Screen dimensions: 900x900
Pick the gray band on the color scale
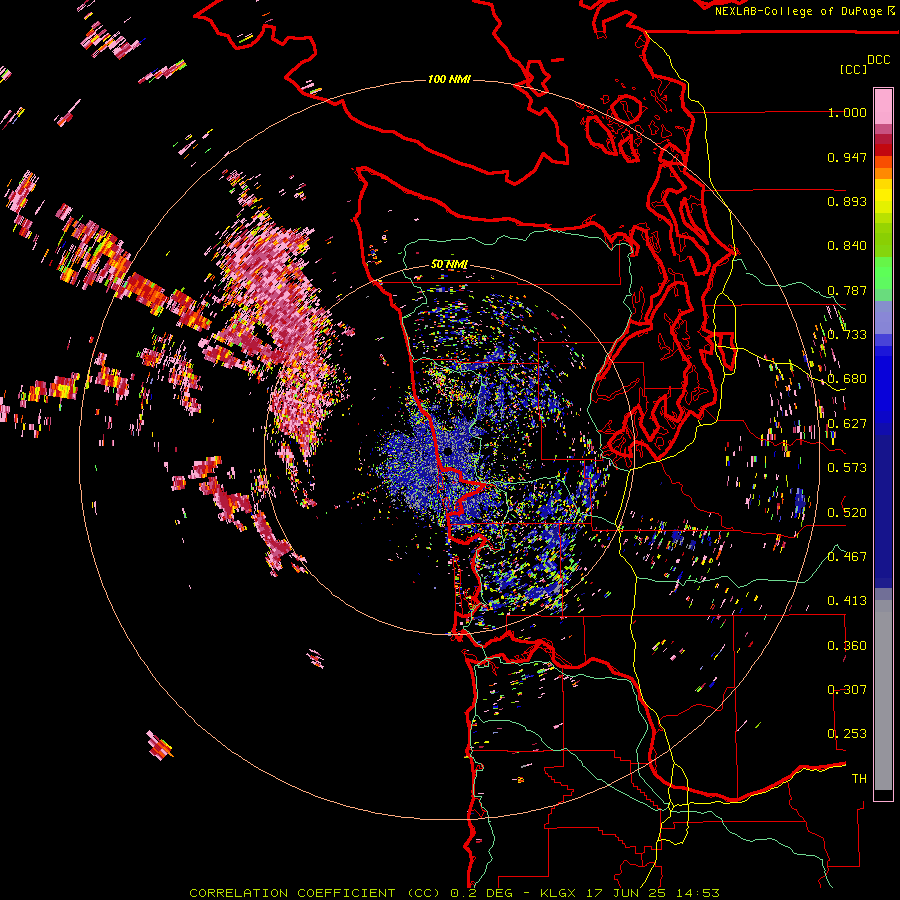(x=883, y=695)
